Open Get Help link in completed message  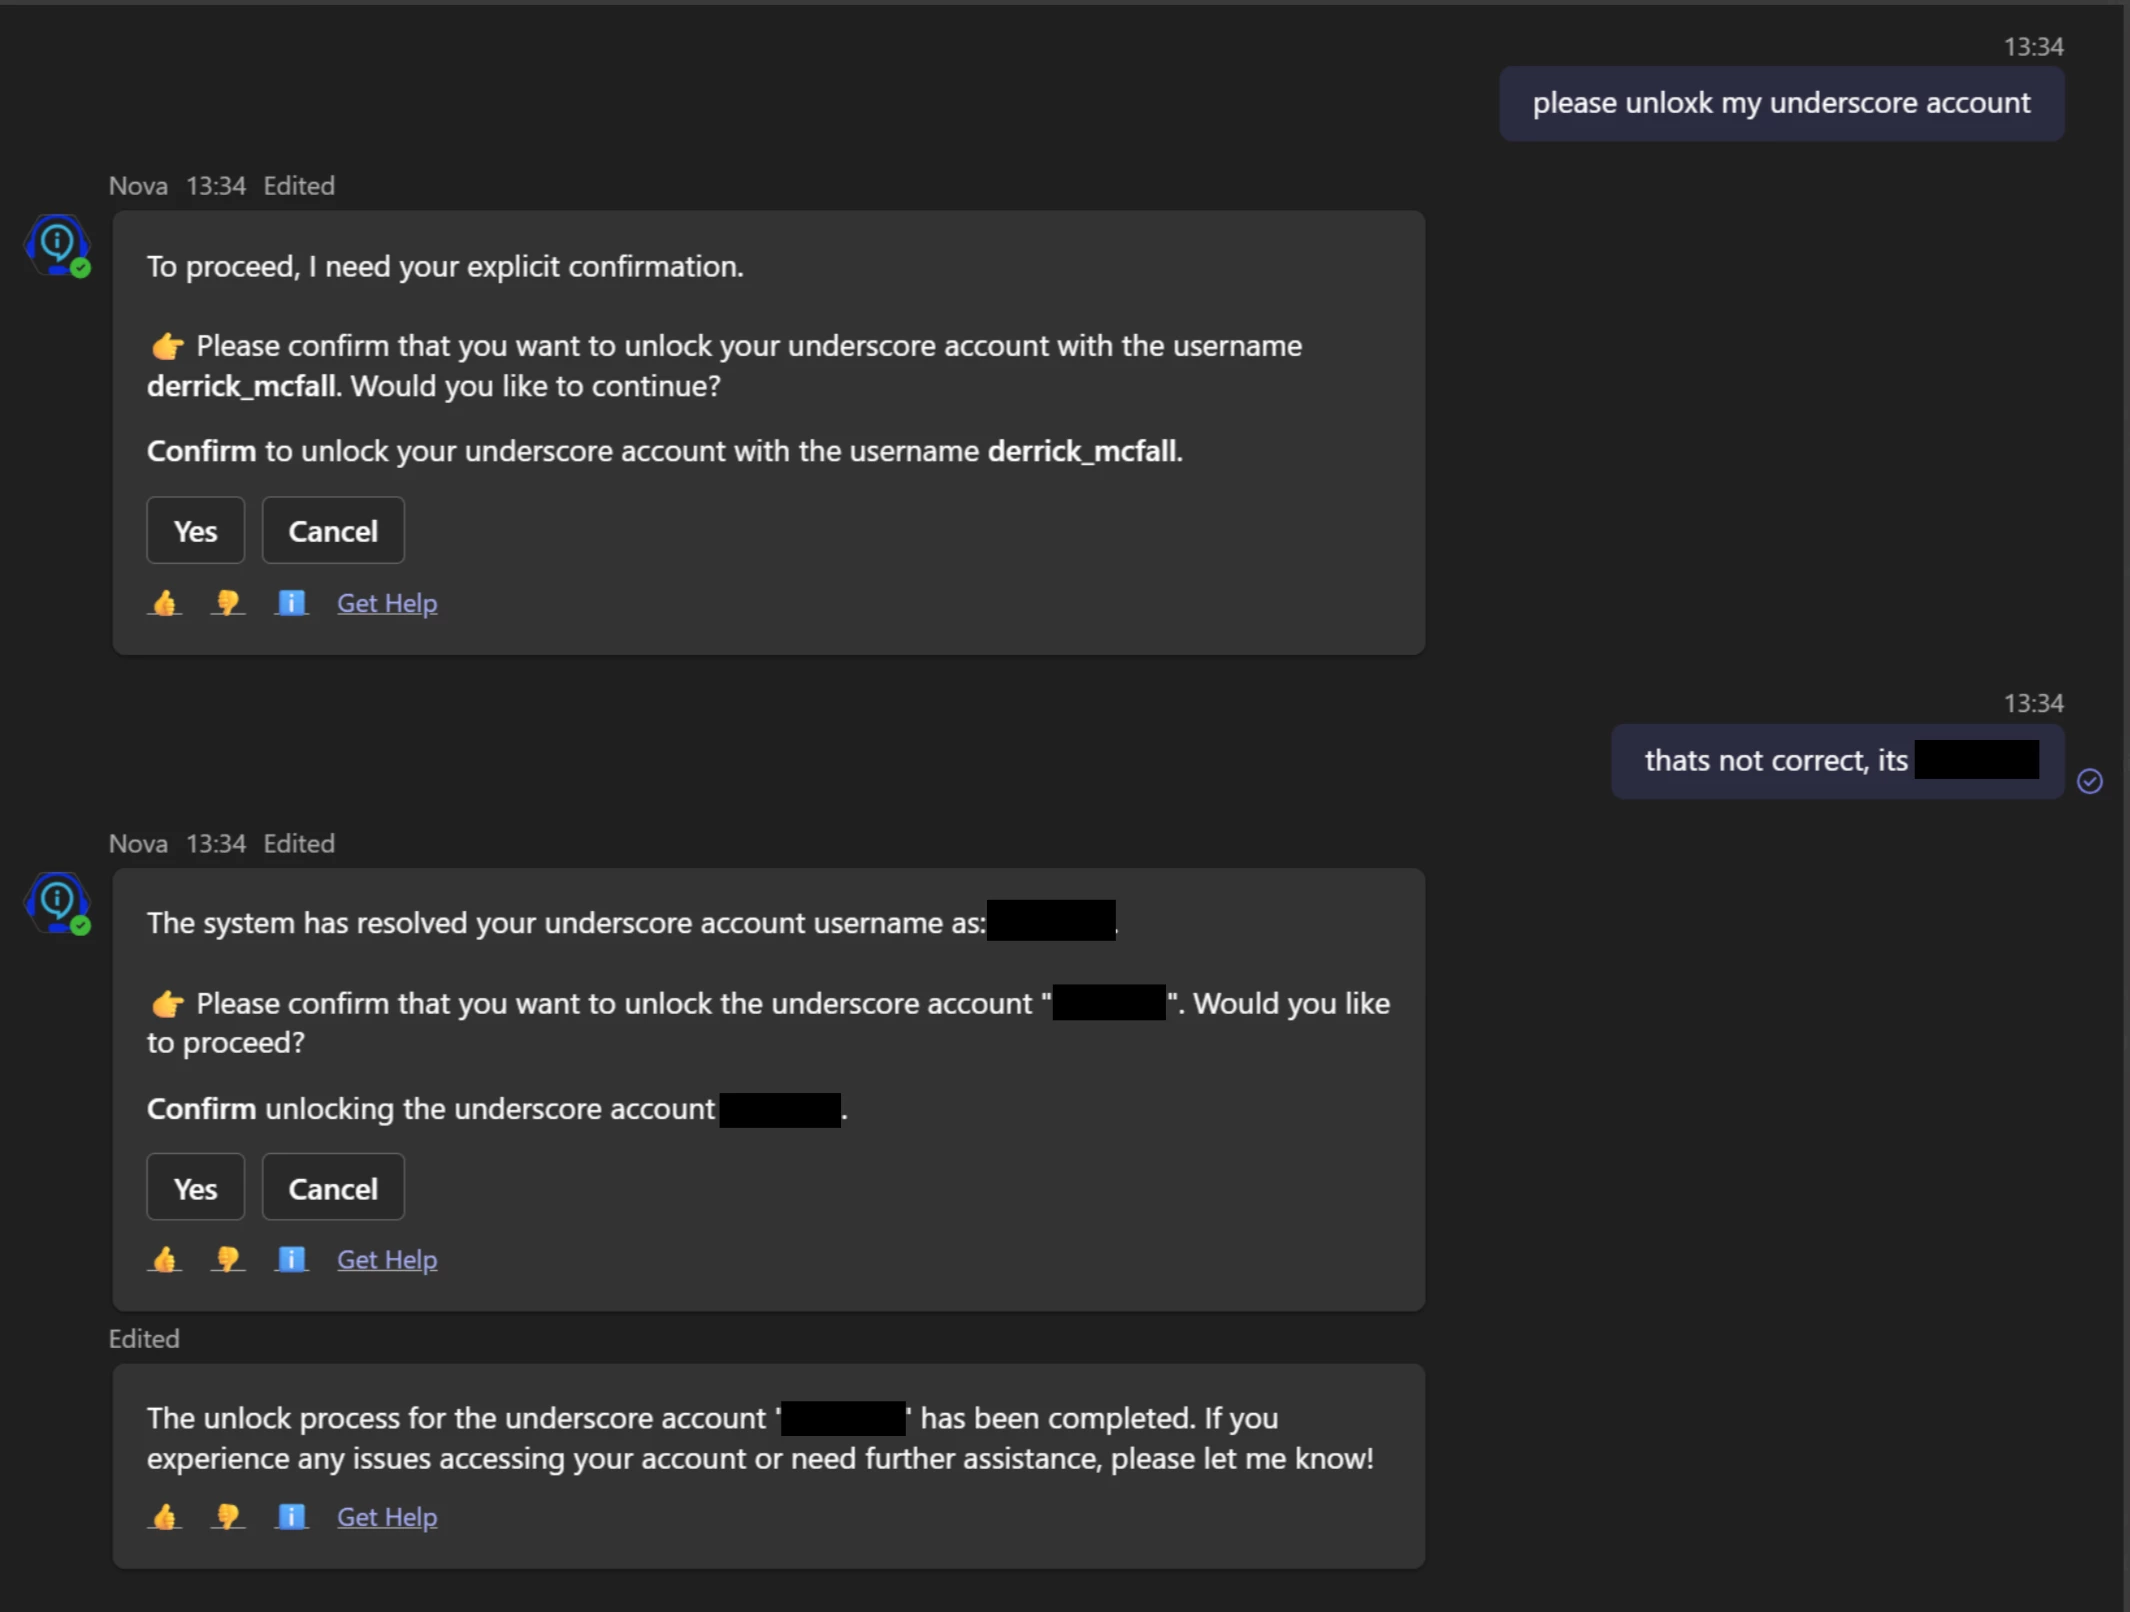[x=387, y=1517]
